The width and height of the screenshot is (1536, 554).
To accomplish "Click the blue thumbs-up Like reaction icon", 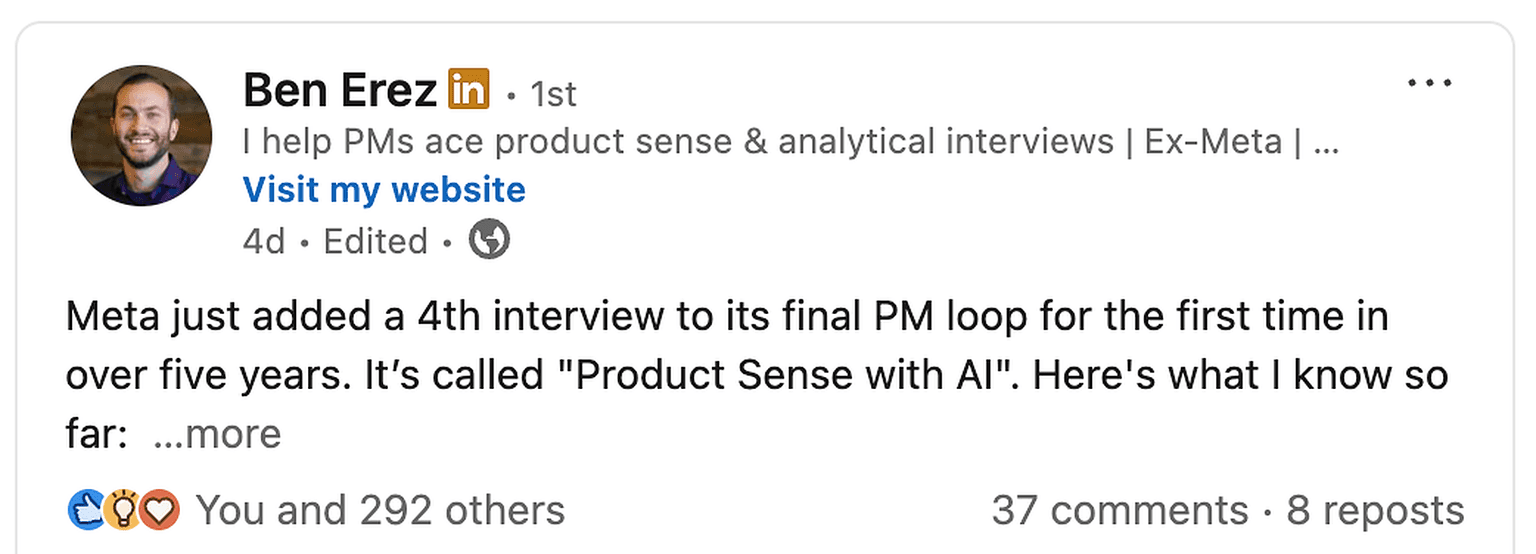I will pyautogui.click(x=86, y=511).
